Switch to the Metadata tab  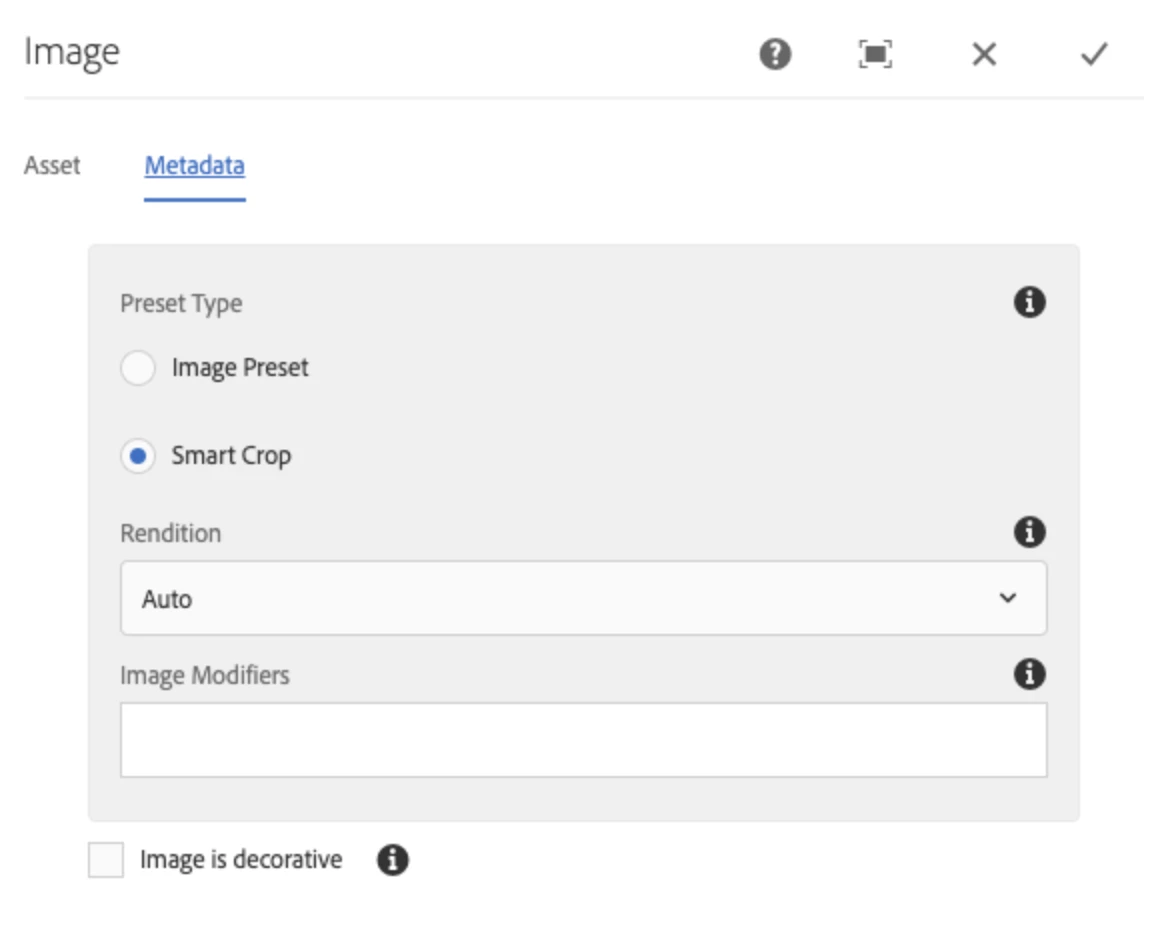click(x=194, y=165)
